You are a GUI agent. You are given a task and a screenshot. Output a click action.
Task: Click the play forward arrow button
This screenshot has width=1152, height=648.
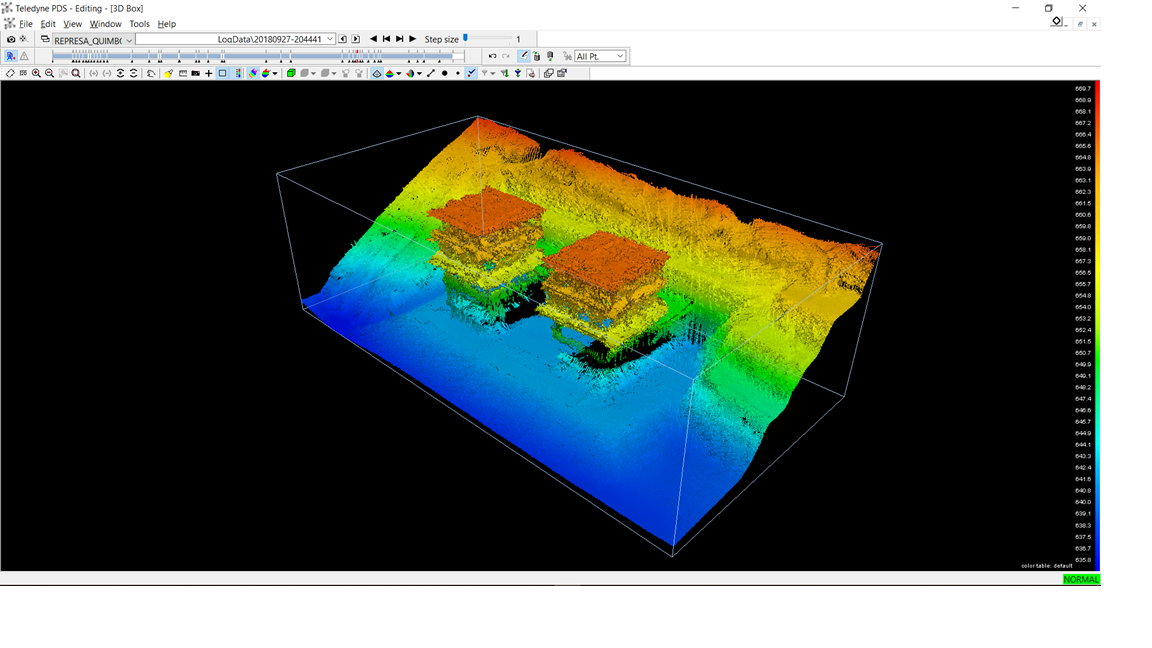coord(412,39)
